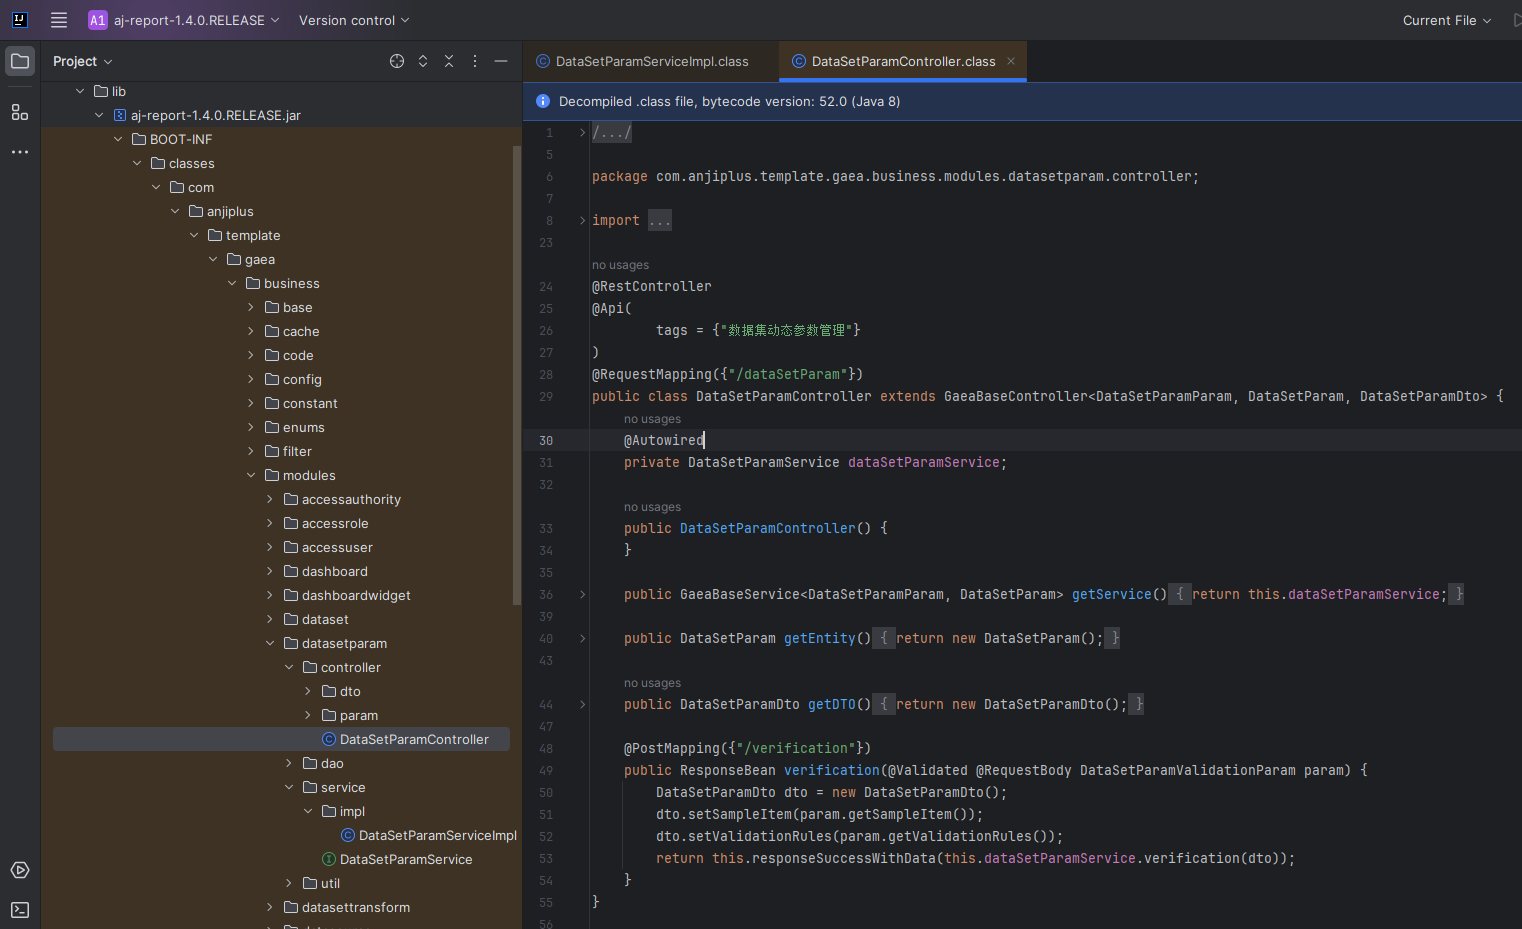Collapse the classes folder
This screenshot has width=1522, height=929.
pos(137,163)
